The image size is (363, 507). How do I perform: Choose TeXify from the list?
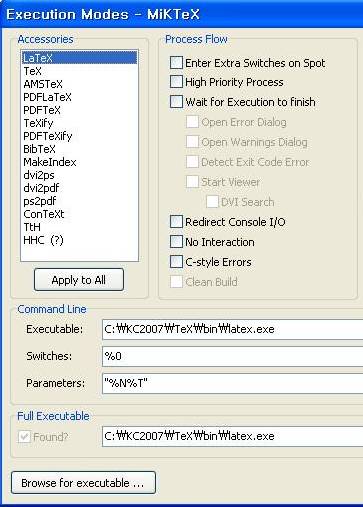(x=79, y=123)
